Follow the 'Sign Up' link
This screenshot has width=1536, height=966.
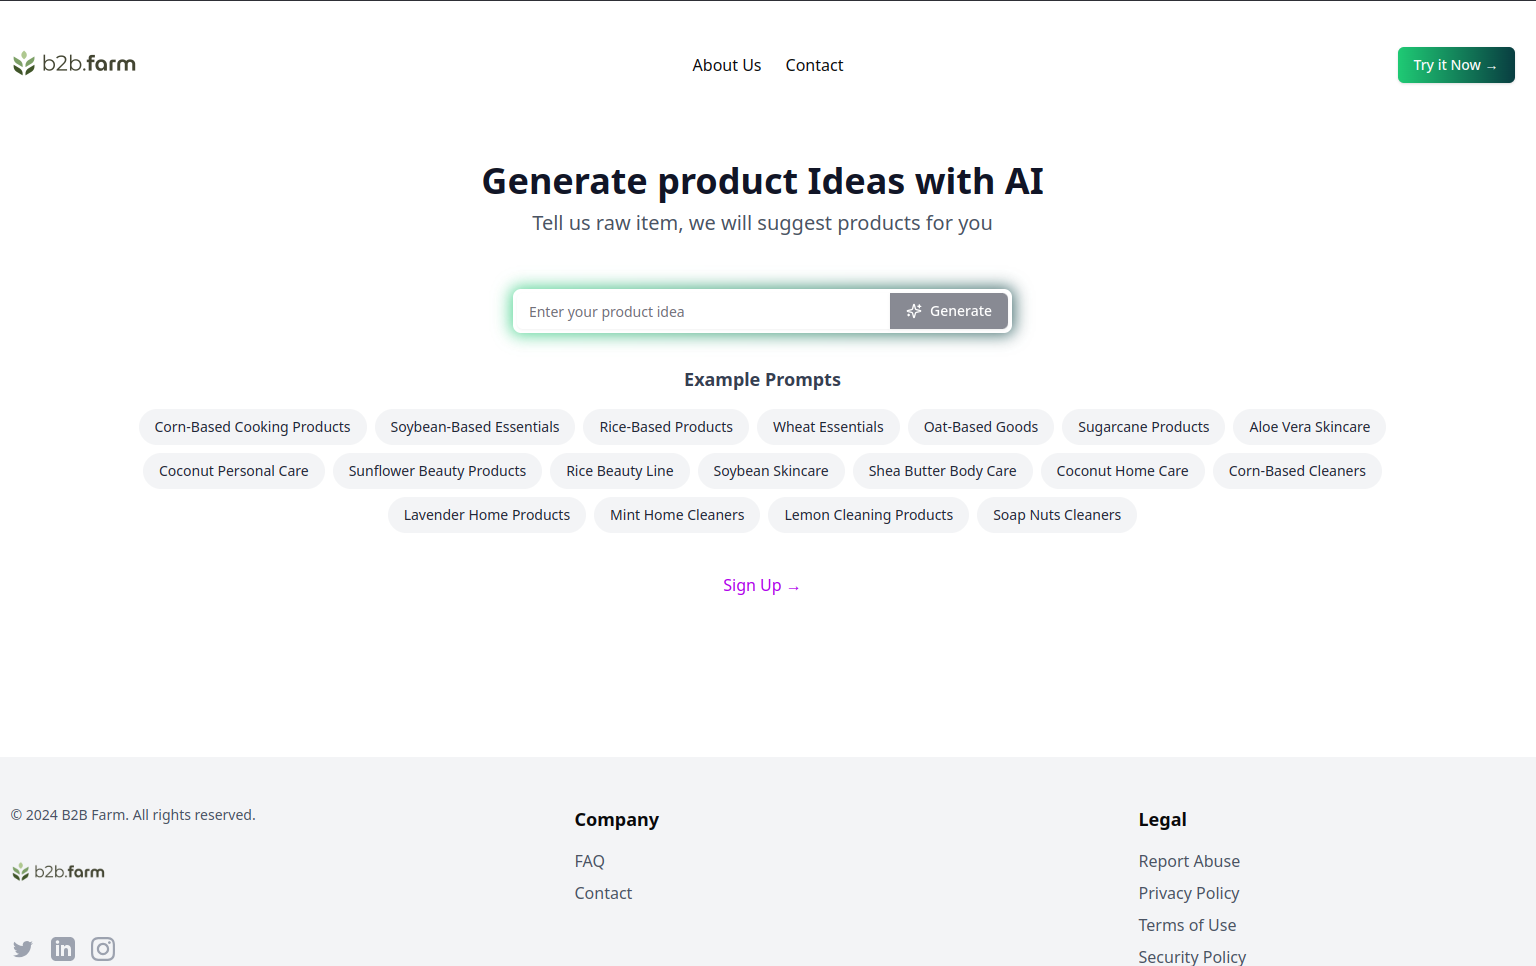coord(761,585)
